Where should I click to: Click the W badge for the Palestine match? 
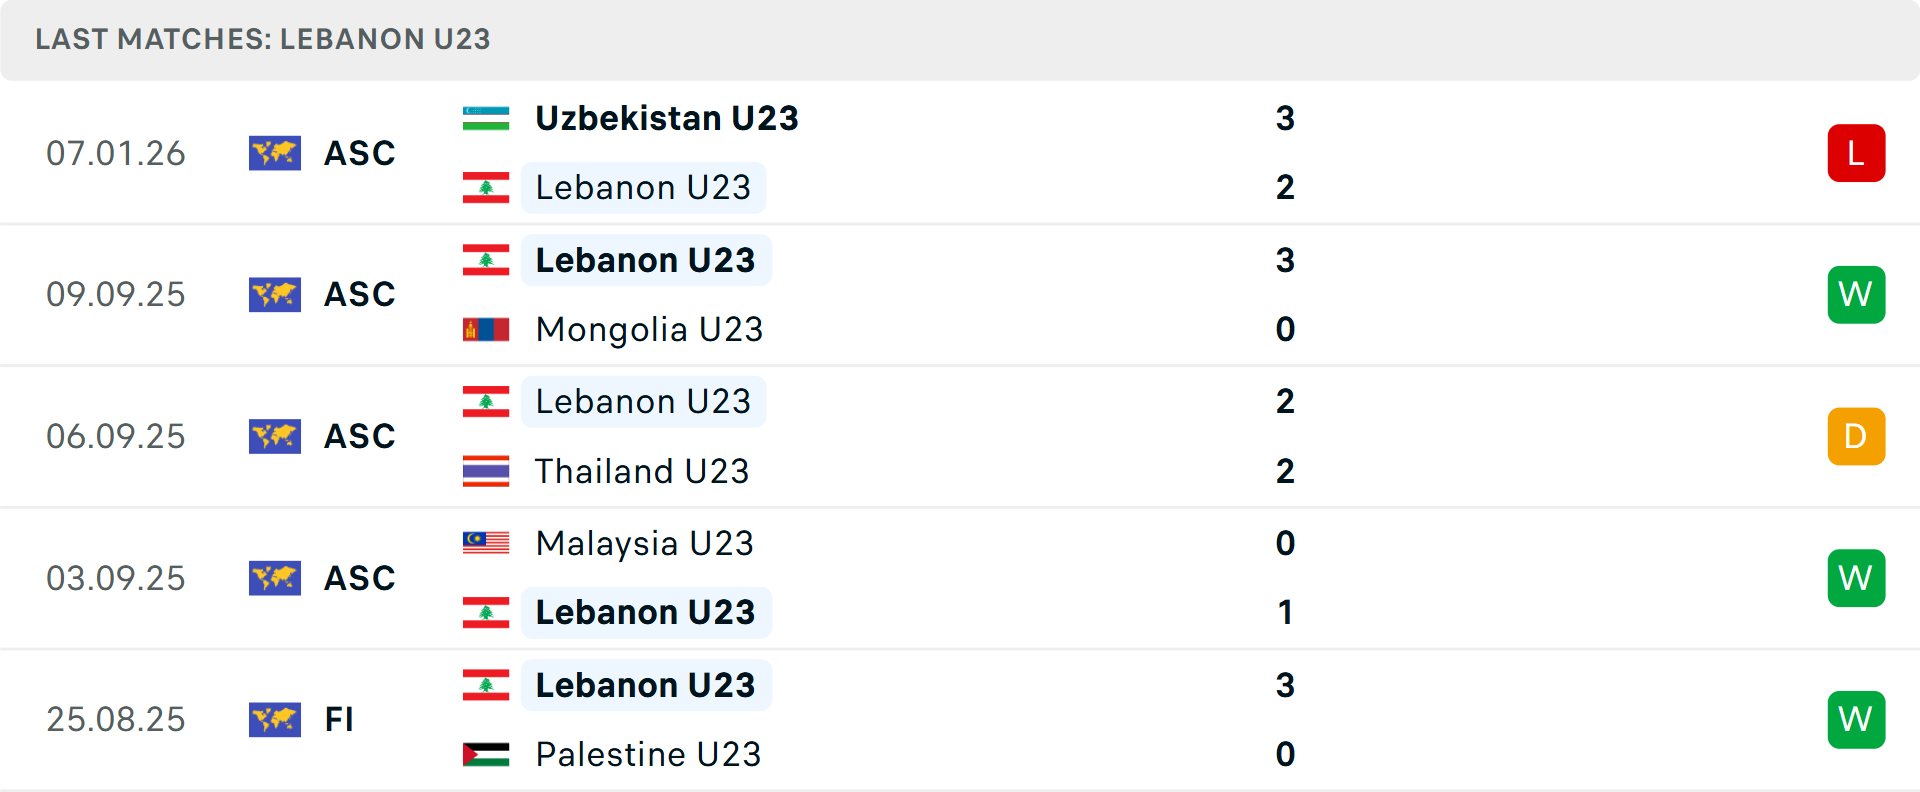coord(1856,719)
